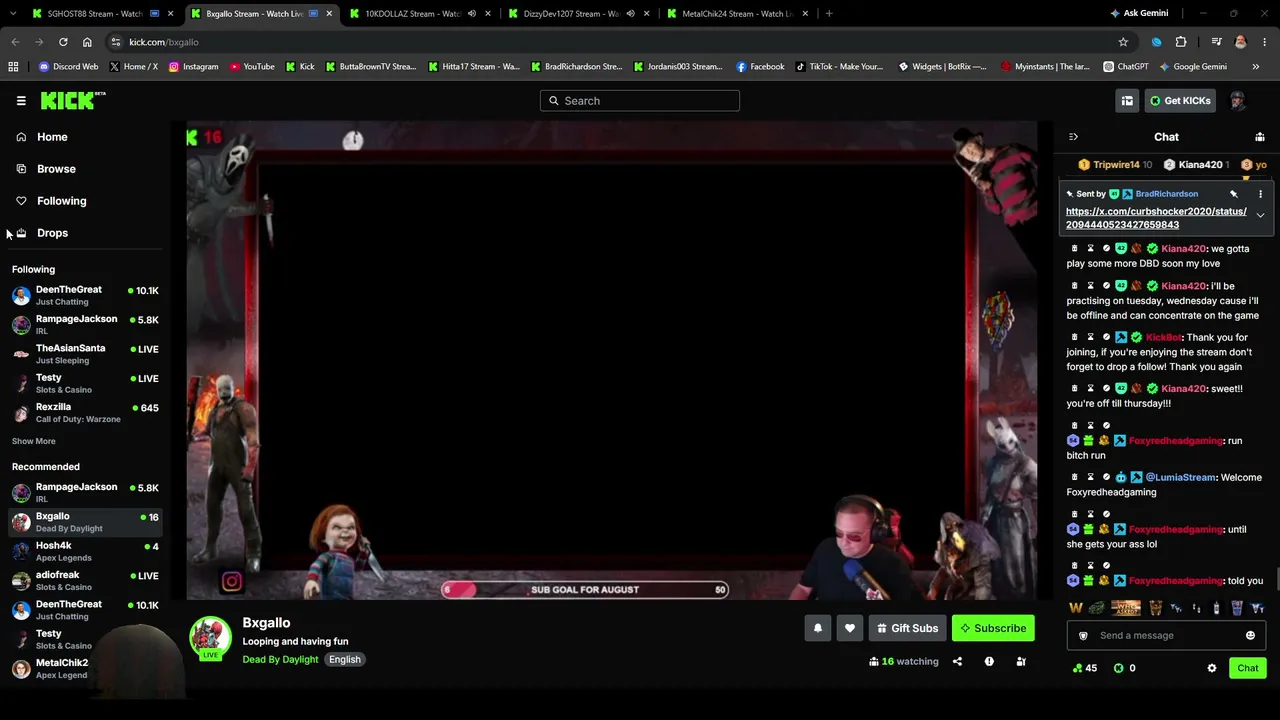Bookmark this page with the star icon
1280x720 pixels.
coord(1123,42)
